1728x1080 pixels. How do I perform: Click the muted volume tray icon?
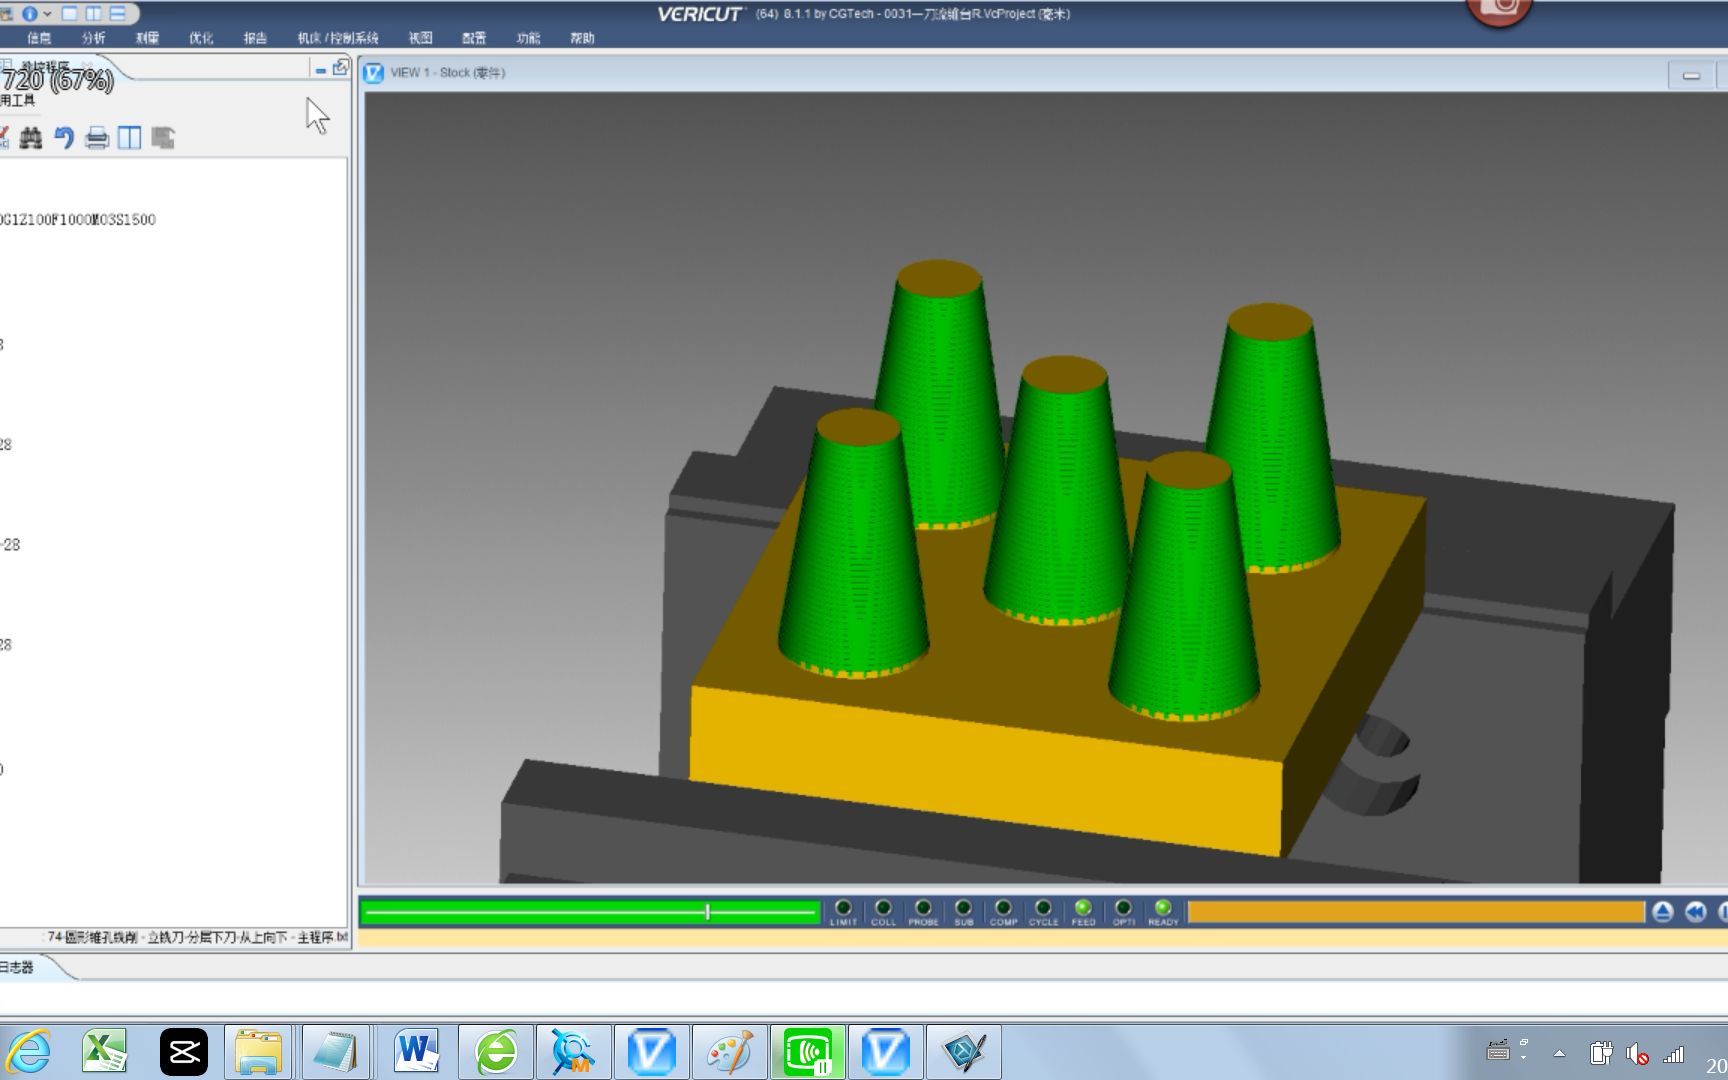[1637, 1053]
